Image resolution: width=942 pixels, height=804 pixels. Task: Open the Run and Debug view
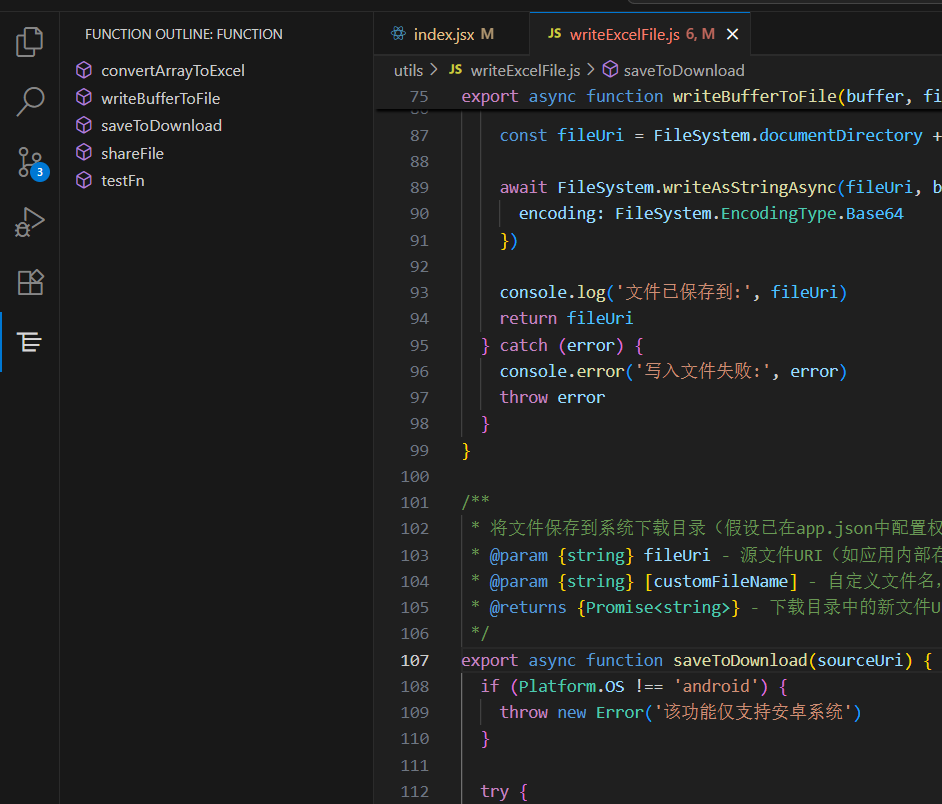(29, 222)
